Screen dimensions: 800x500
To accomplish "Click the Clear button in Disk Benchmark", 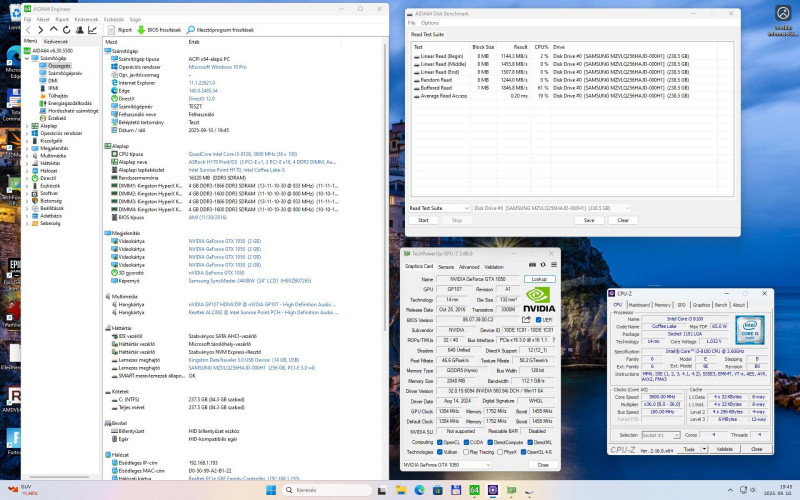I will 623,220.
